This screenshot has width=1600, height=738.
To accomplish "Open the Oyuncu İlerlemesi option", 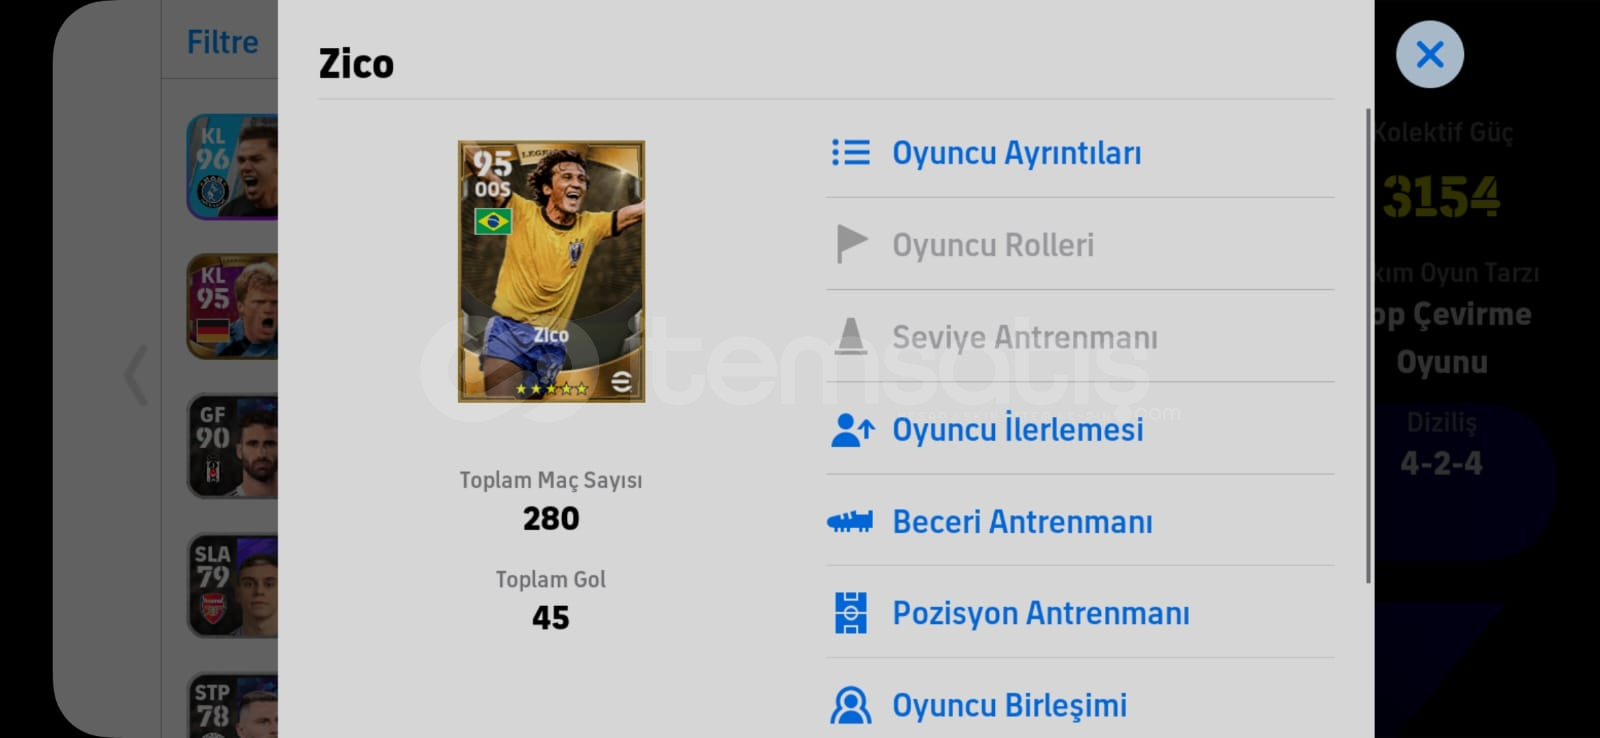I will point(1080,429).
